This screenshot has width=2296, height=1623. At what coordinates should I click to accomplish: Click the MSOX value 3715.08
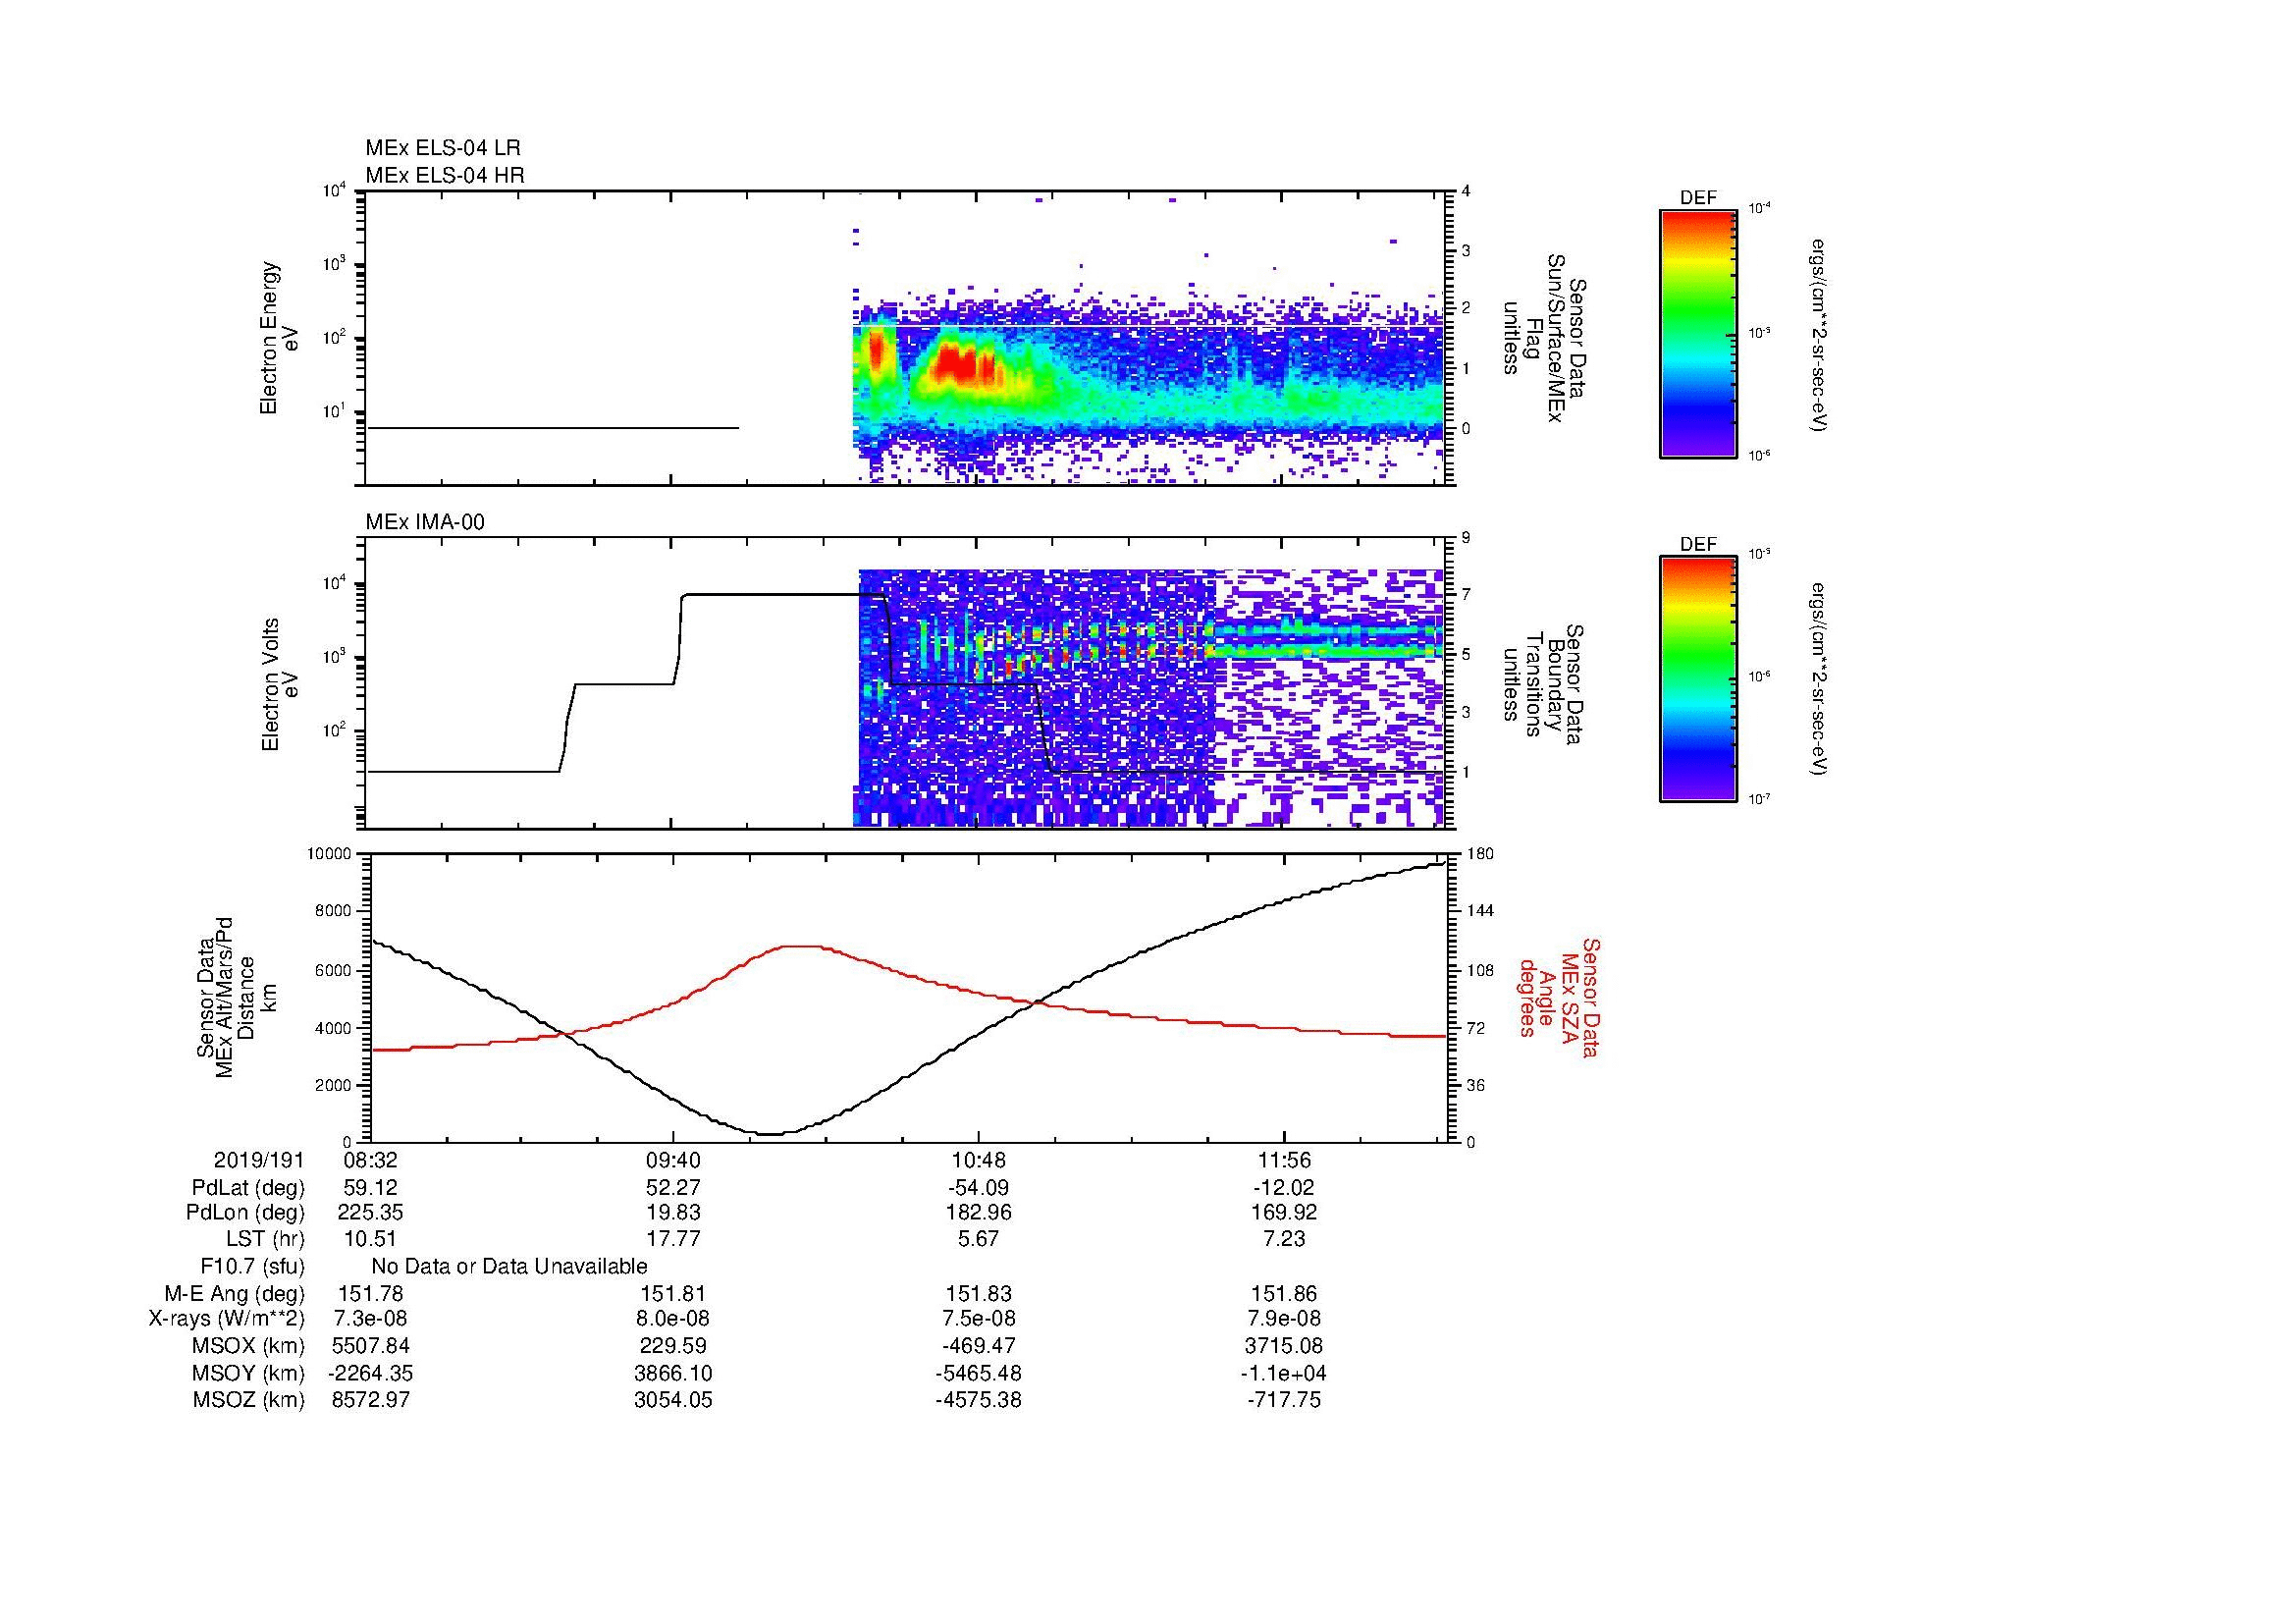point(1284,1346)
